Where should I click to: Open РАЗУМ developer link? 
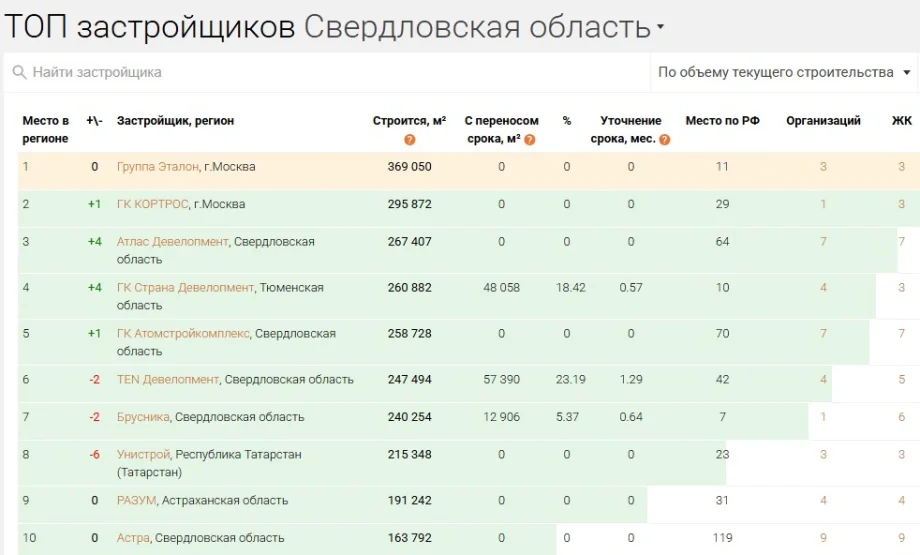(x=136, y=500)
